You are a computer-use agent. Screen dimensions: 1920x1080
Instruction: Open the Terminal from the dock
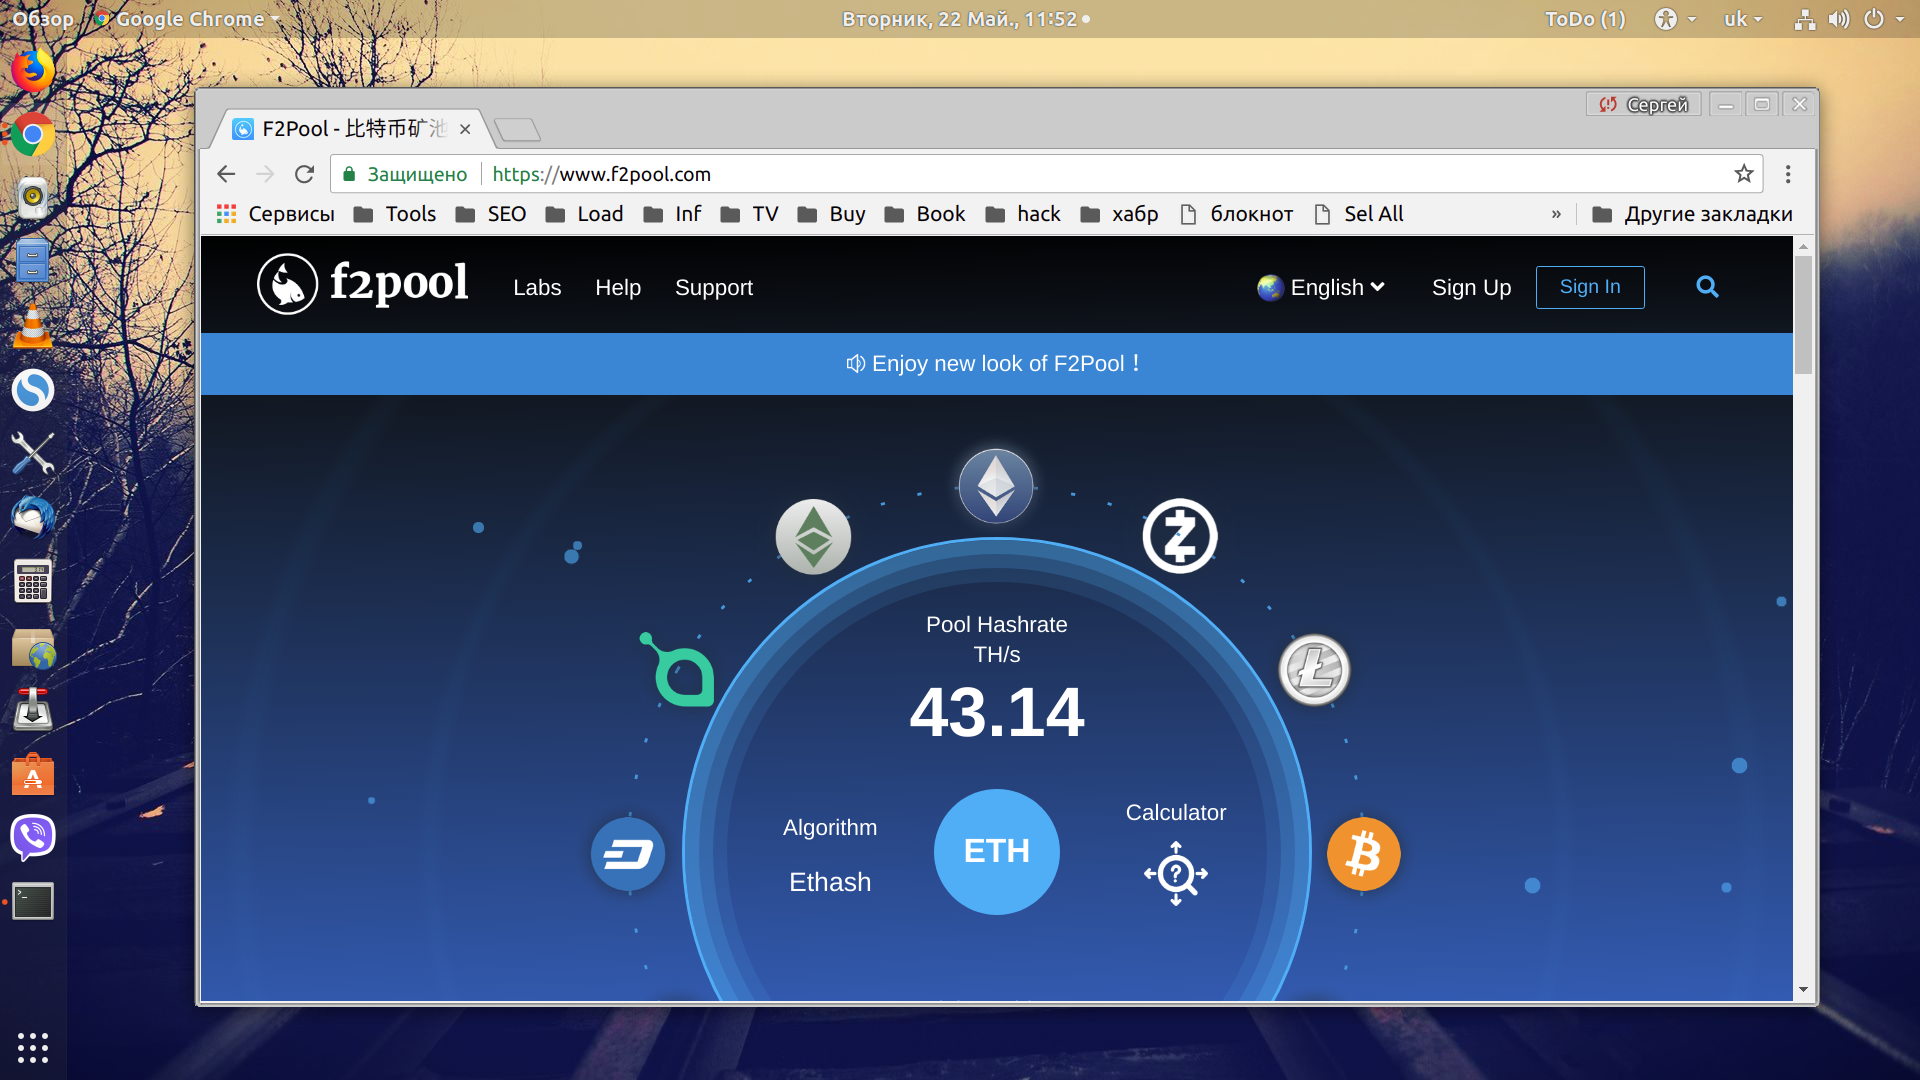coord(33,901)
